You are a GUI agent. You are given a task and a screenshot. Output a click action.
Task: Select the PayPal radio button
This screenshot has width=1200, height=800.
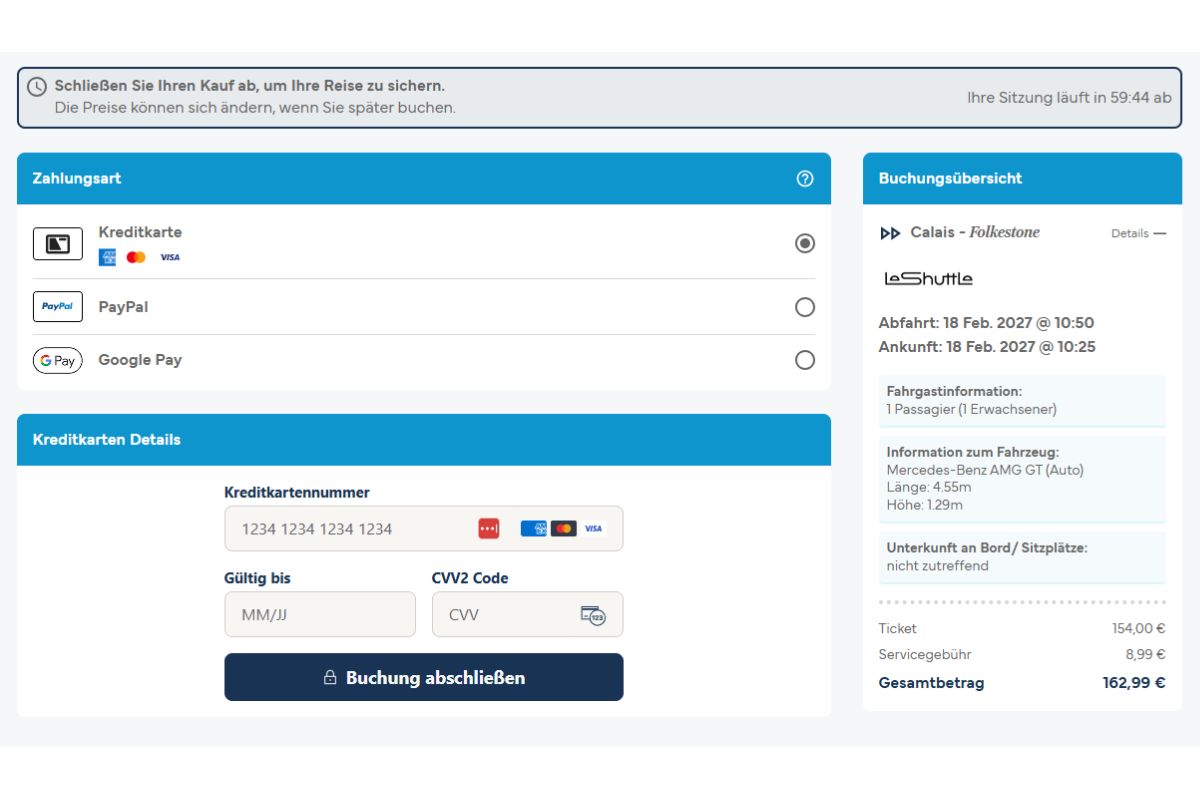805,307
